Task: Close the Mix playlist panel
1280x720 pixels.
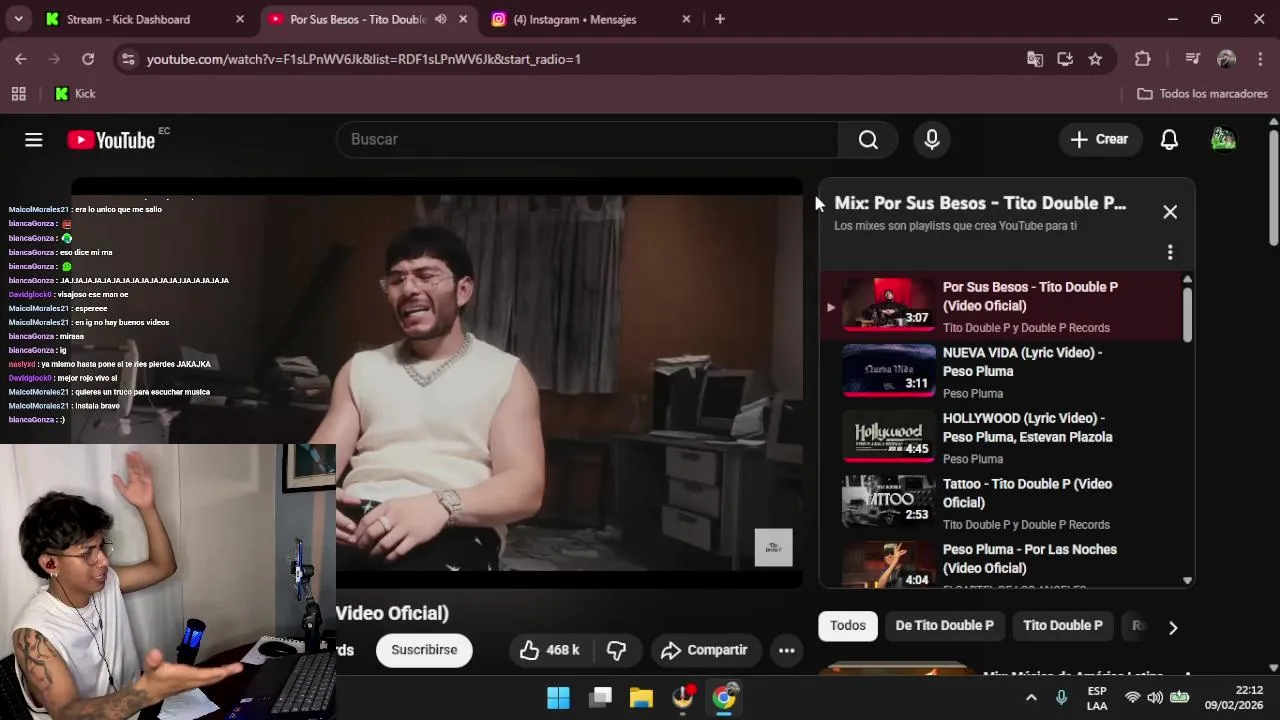Action: [1170, 212]
